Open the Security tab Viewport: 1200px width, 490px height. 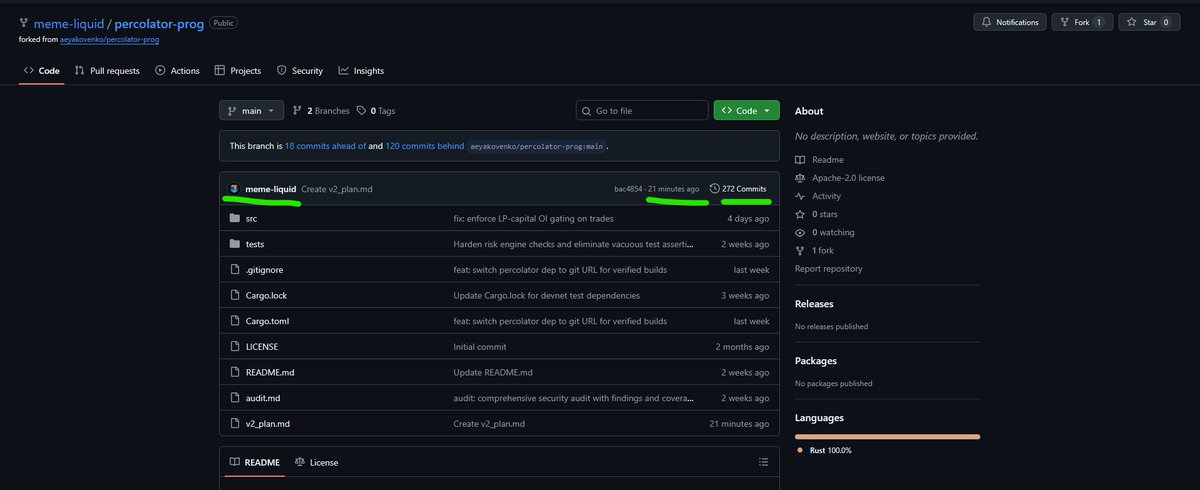(300, 71)
